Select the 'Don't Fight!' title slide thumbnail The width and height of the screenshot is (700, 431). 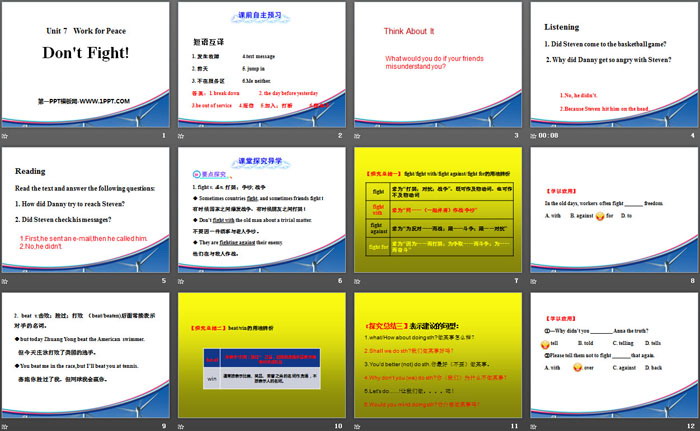tap(84, 63)
